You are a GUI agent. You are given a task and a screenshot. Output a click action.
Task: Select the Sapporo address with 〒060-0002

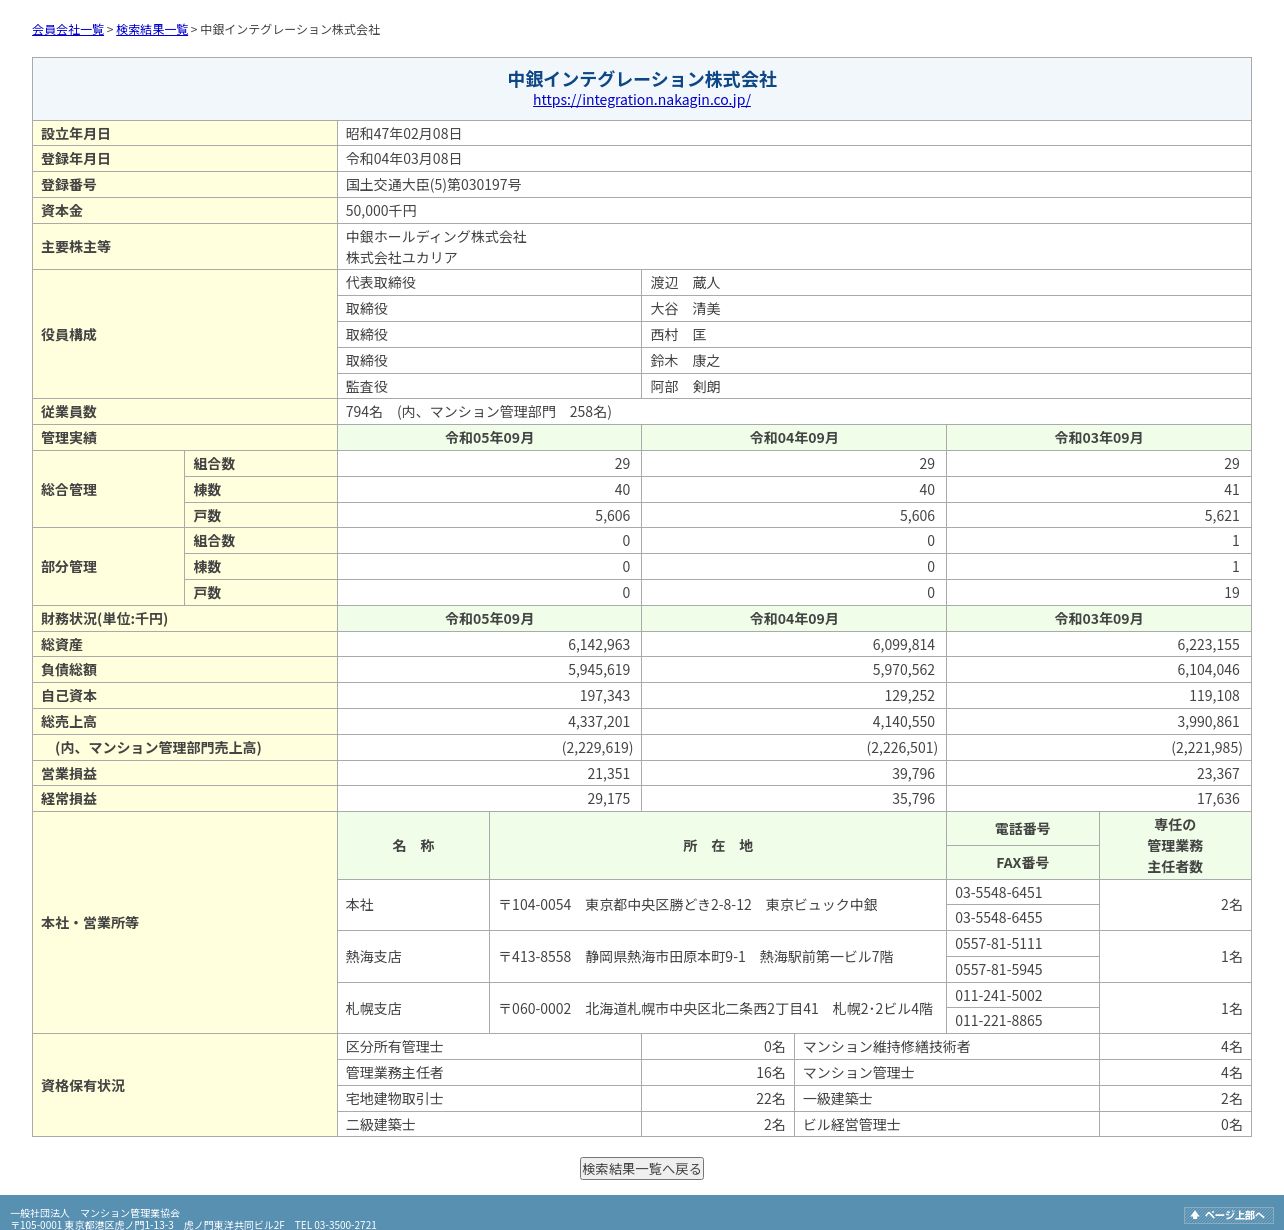(715, 1009)
